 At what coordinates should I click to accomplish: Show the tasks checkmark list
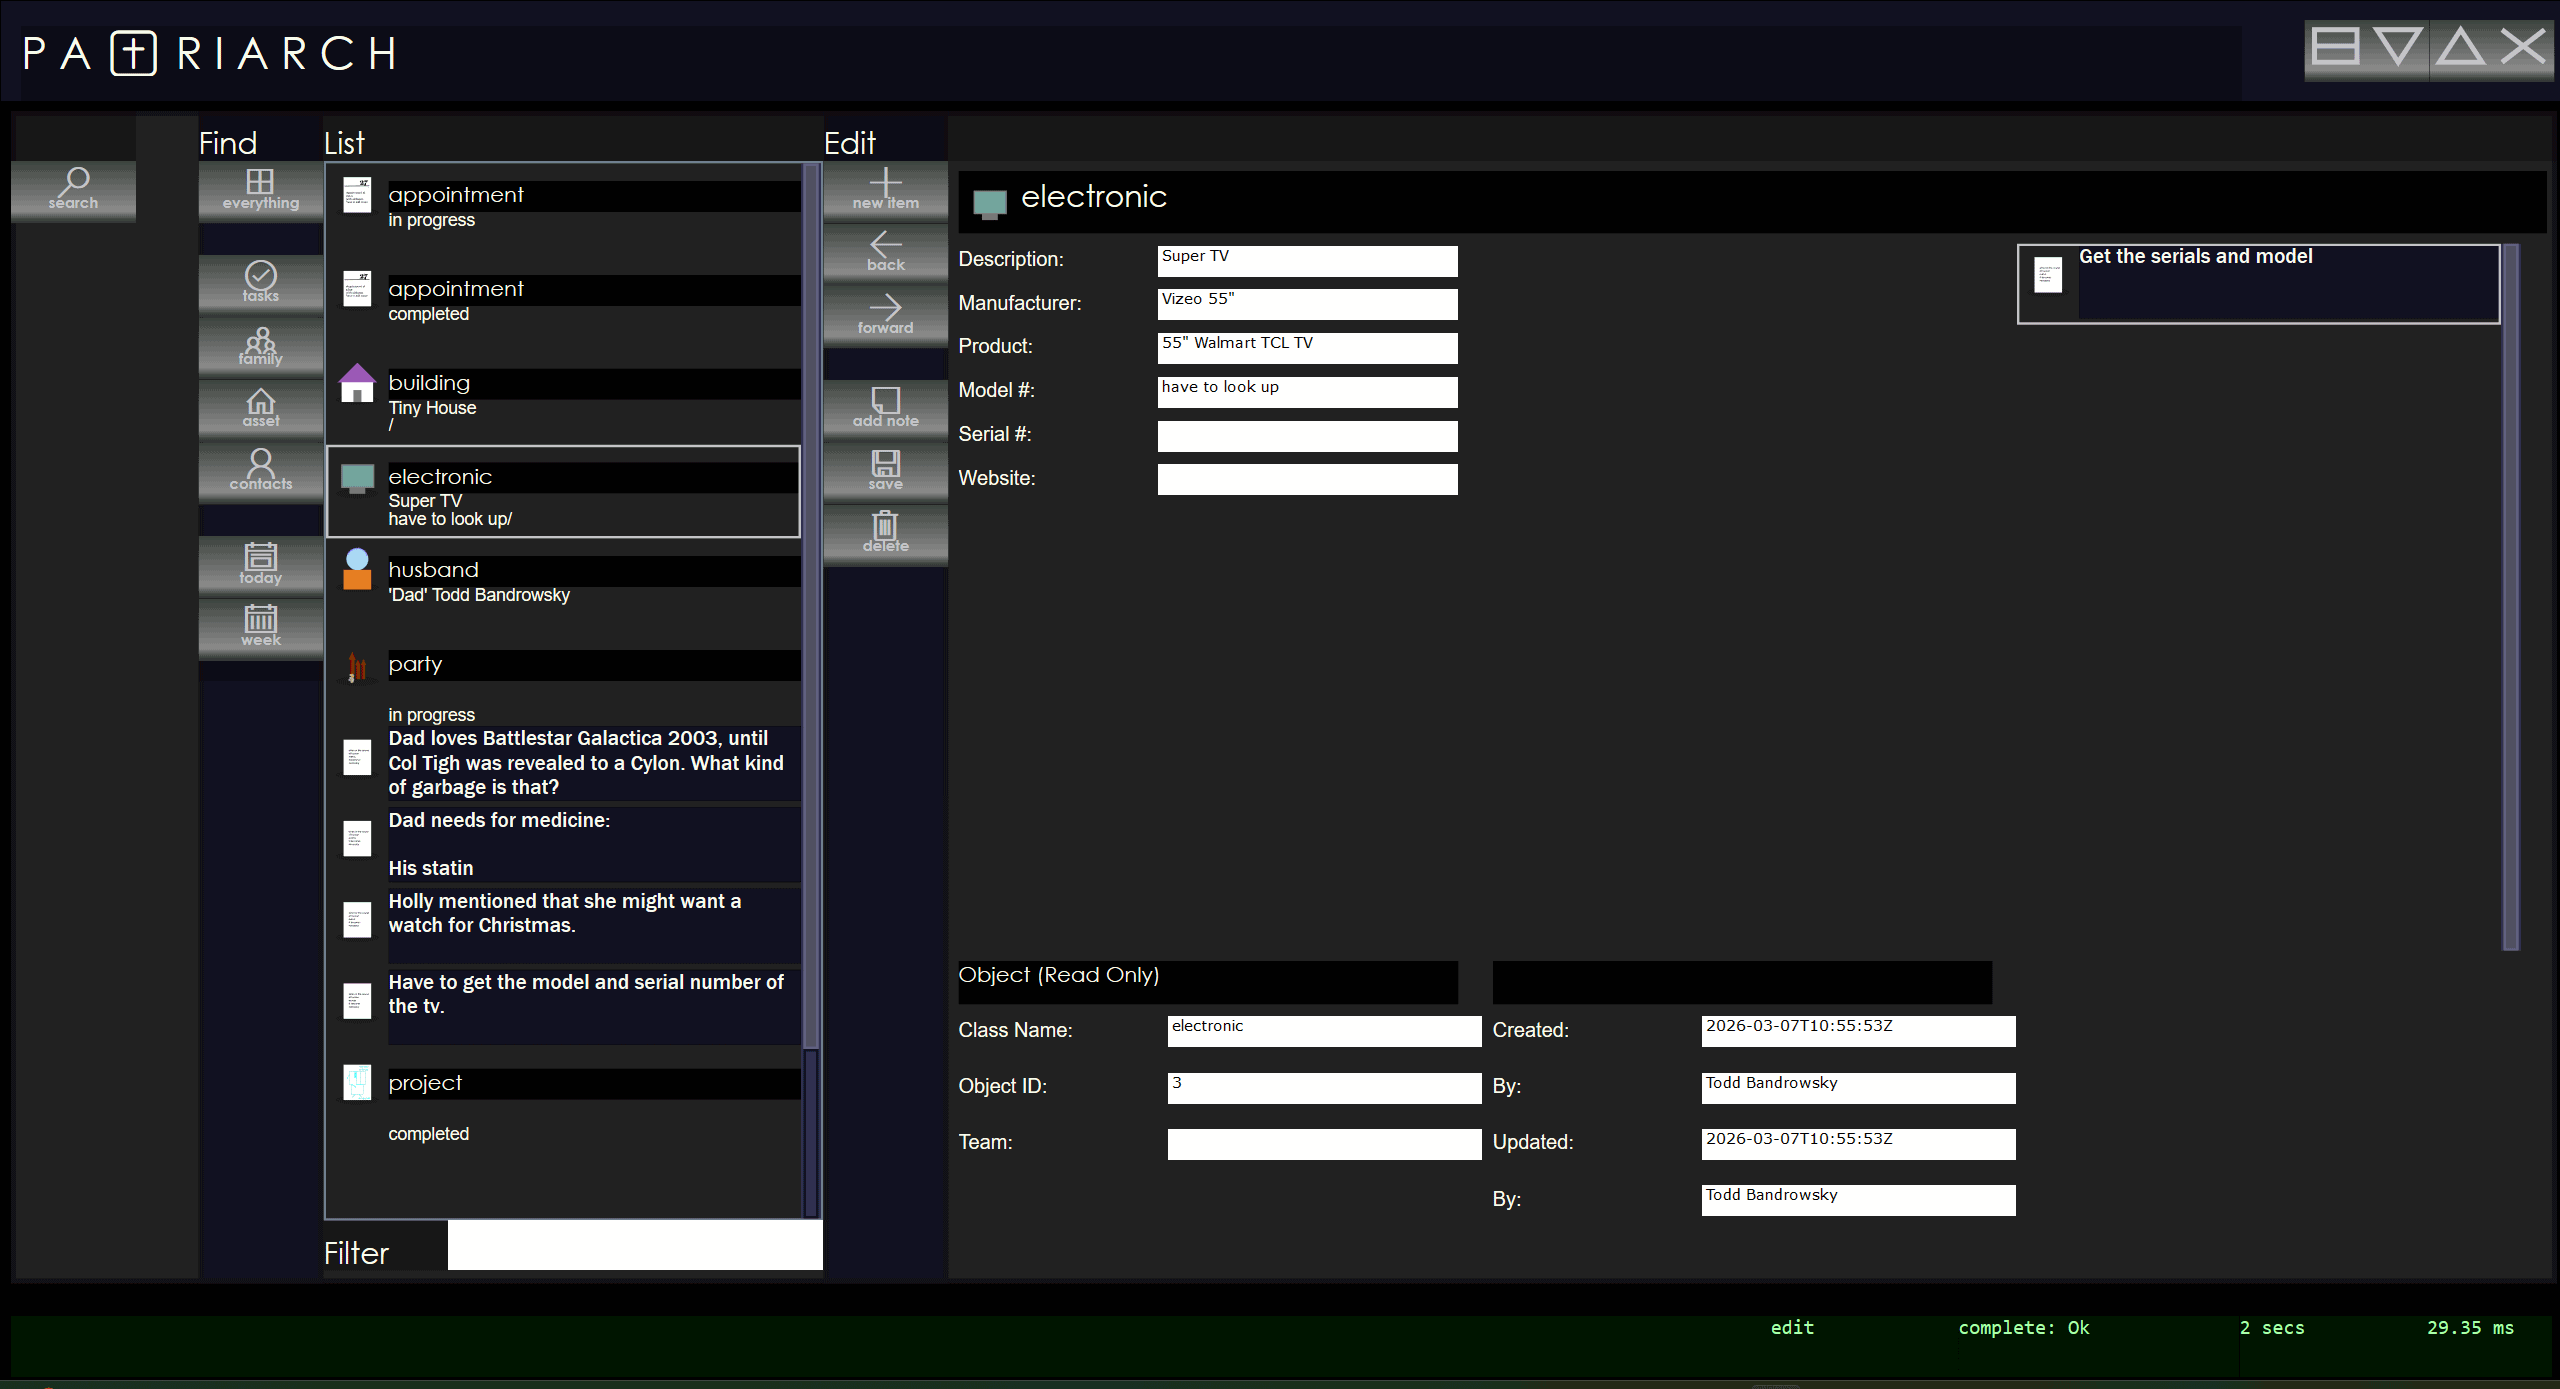[x=260, y=281]
